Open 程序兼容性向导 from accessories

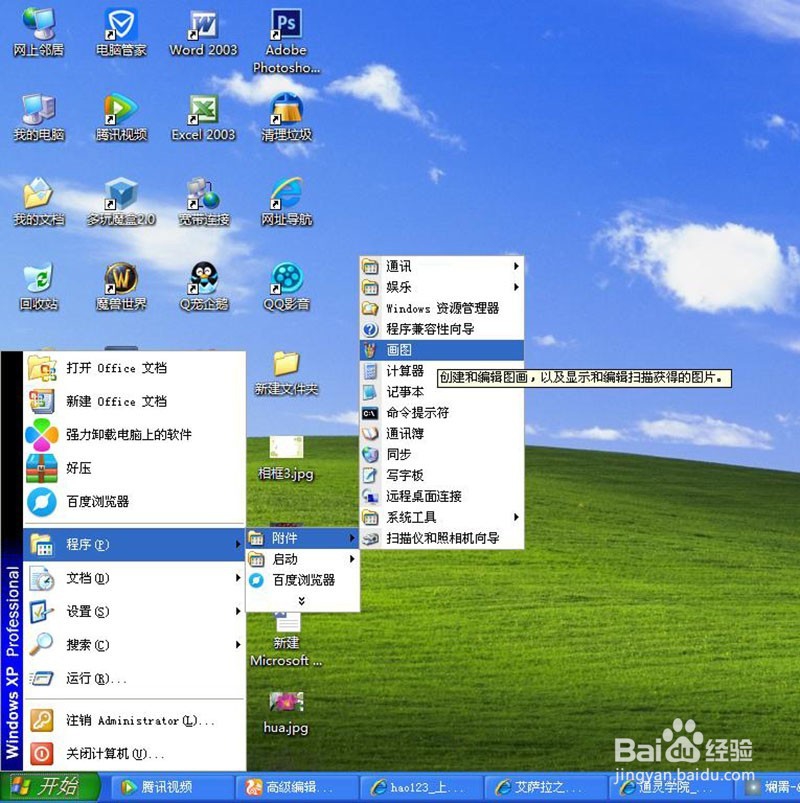tap(442, 329)
